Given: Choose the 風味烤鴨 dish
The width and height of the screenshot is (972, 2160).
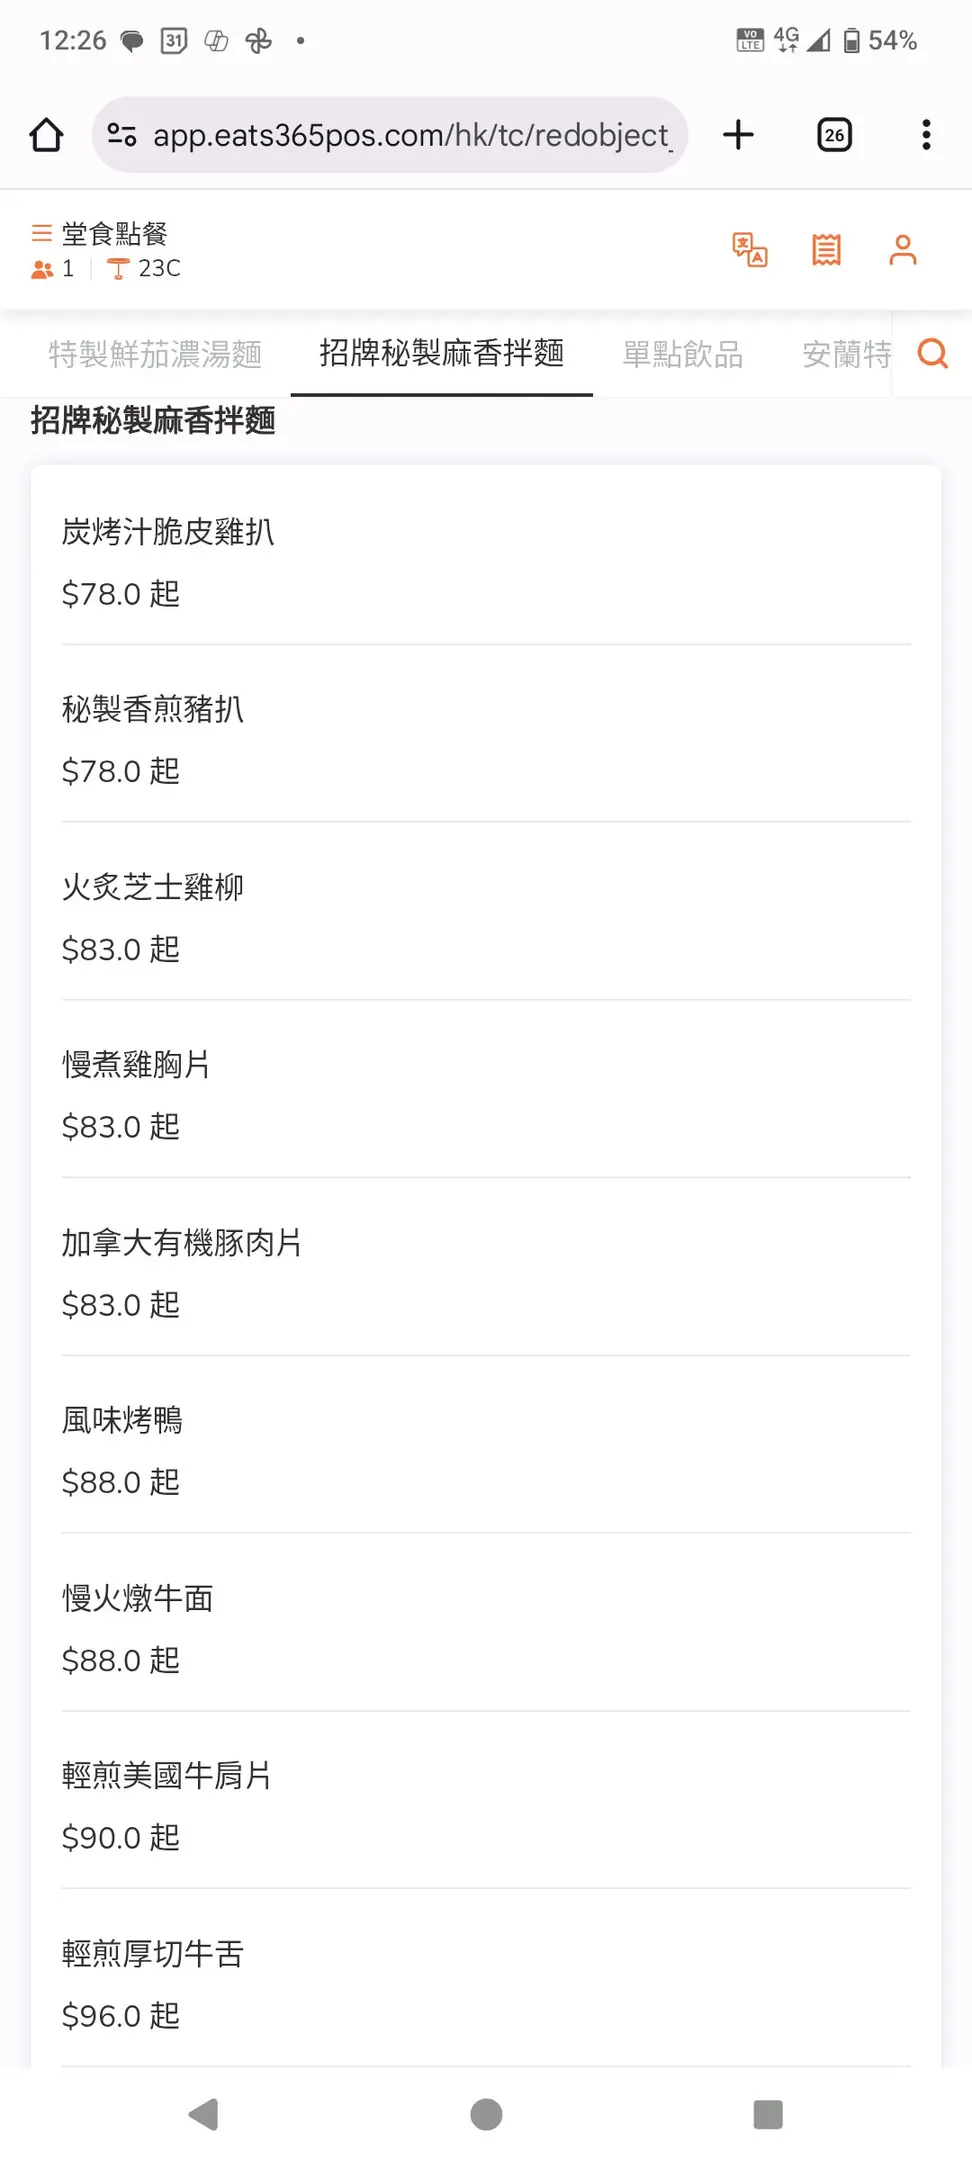Looking at the screenshot, I should (485, 1448).
